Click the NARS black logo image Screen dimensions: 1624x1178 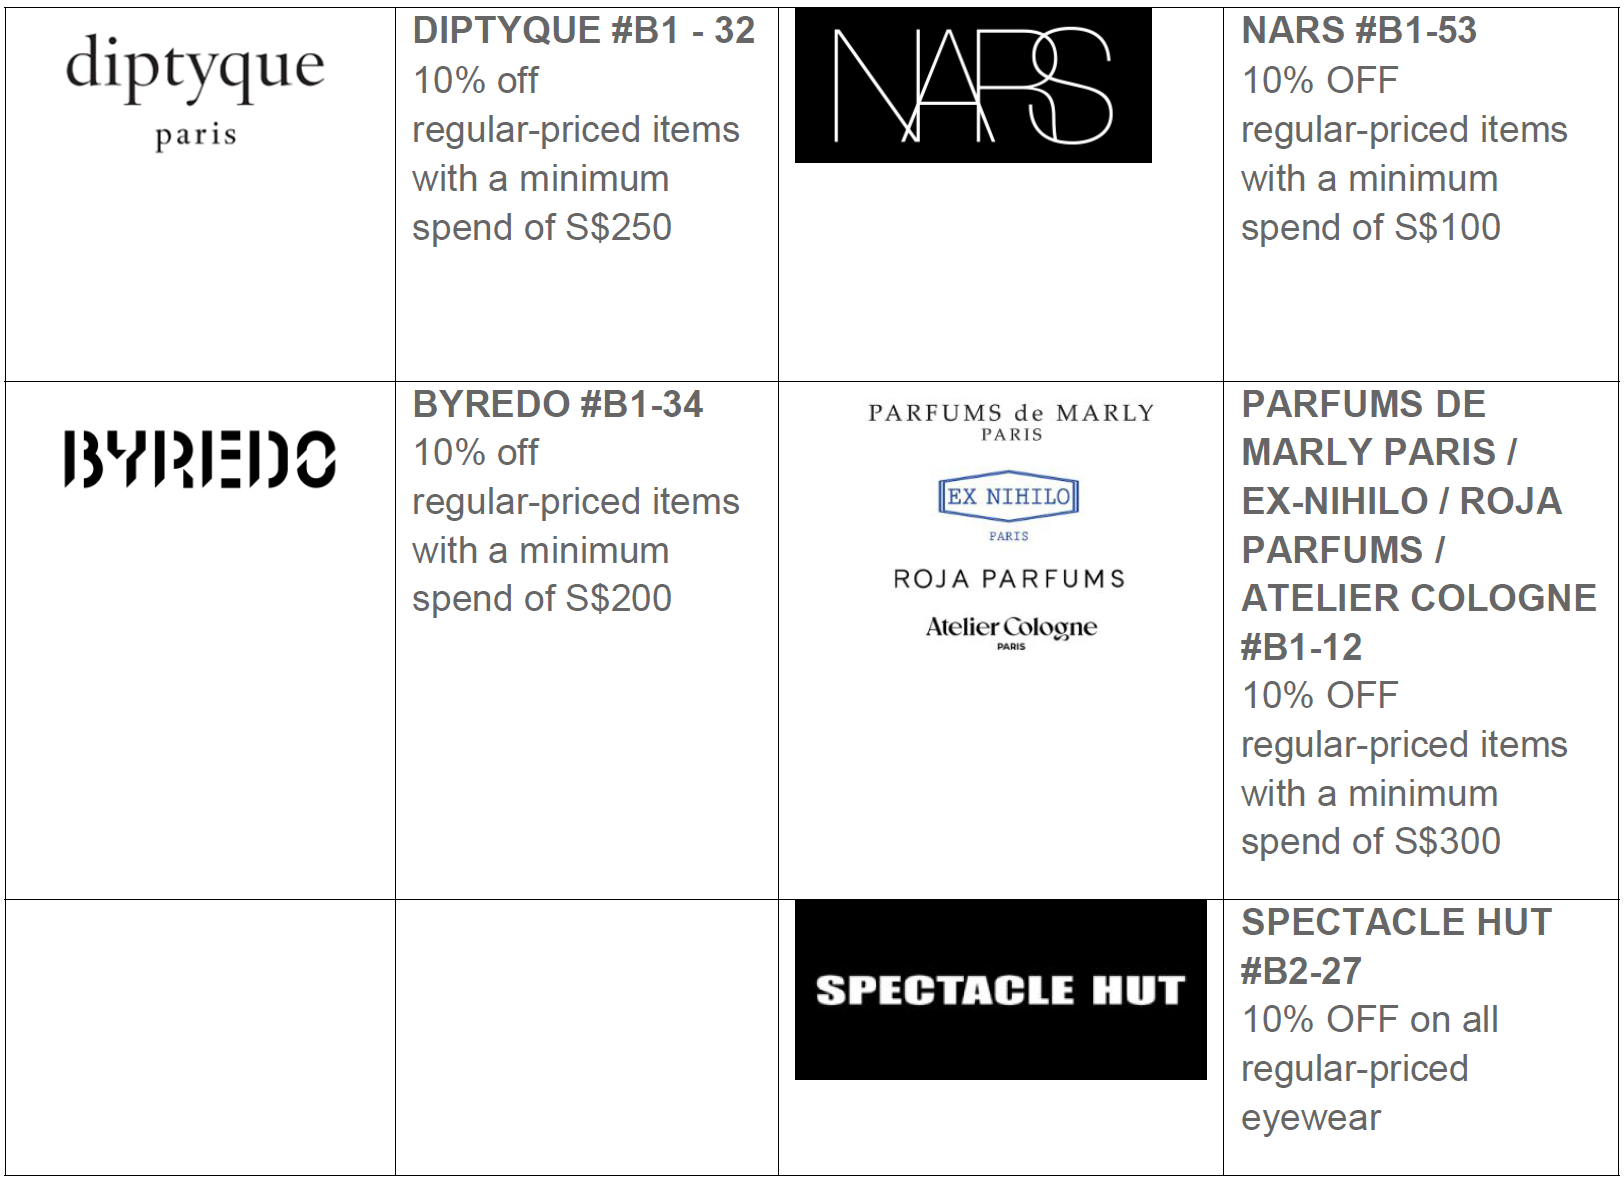point(973,86)
